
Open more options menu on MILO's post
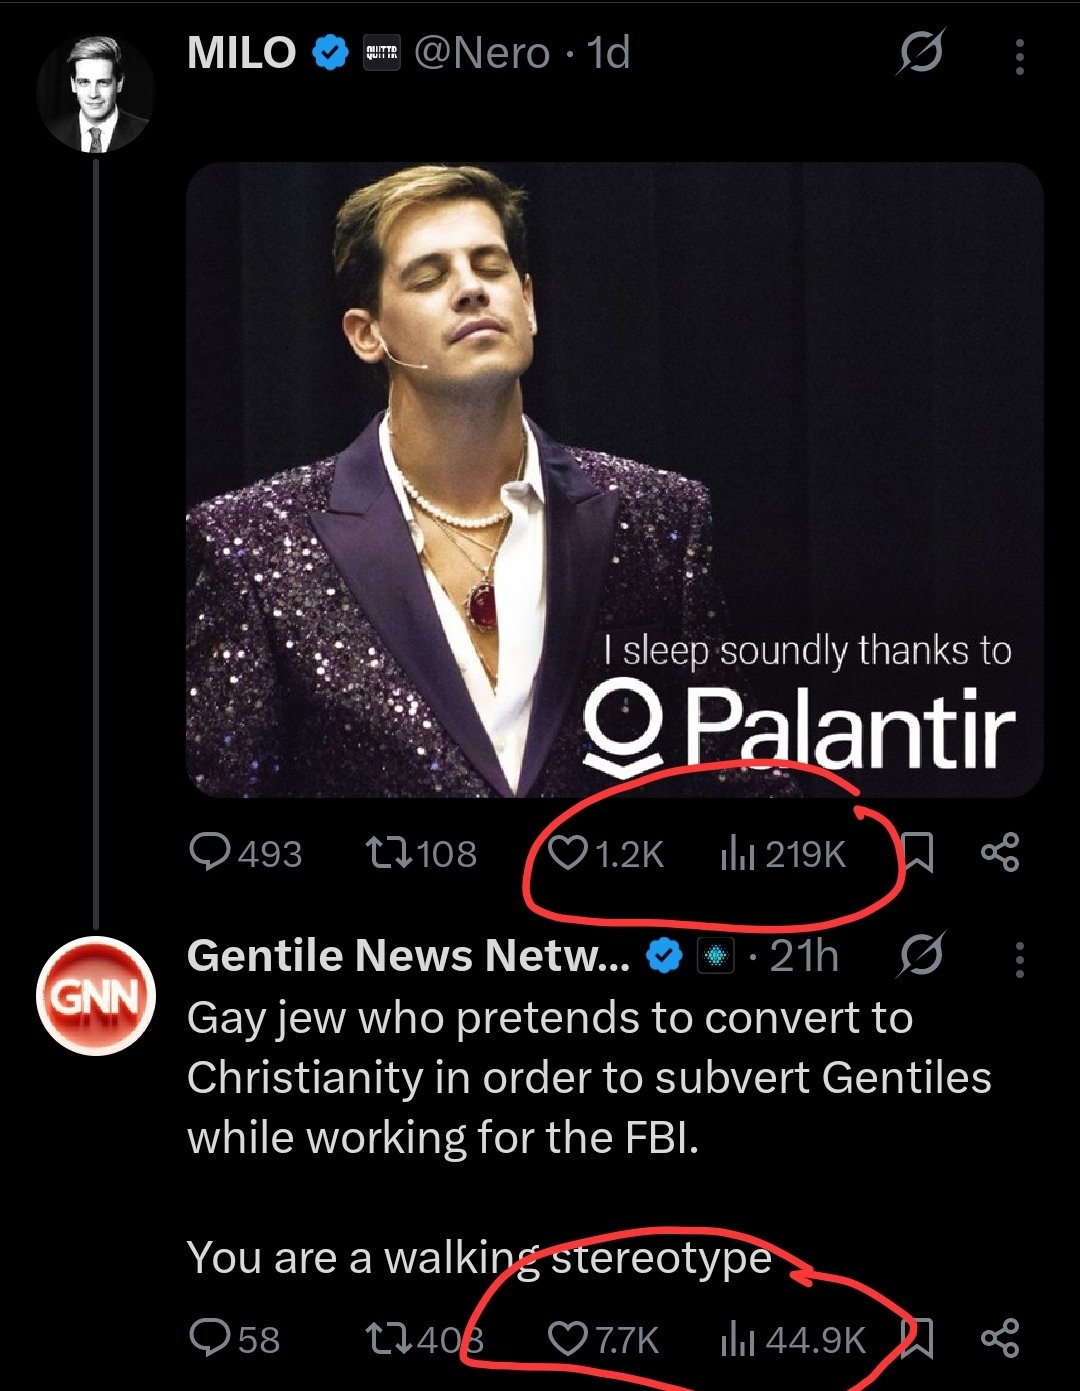(x=1019, y=56)
